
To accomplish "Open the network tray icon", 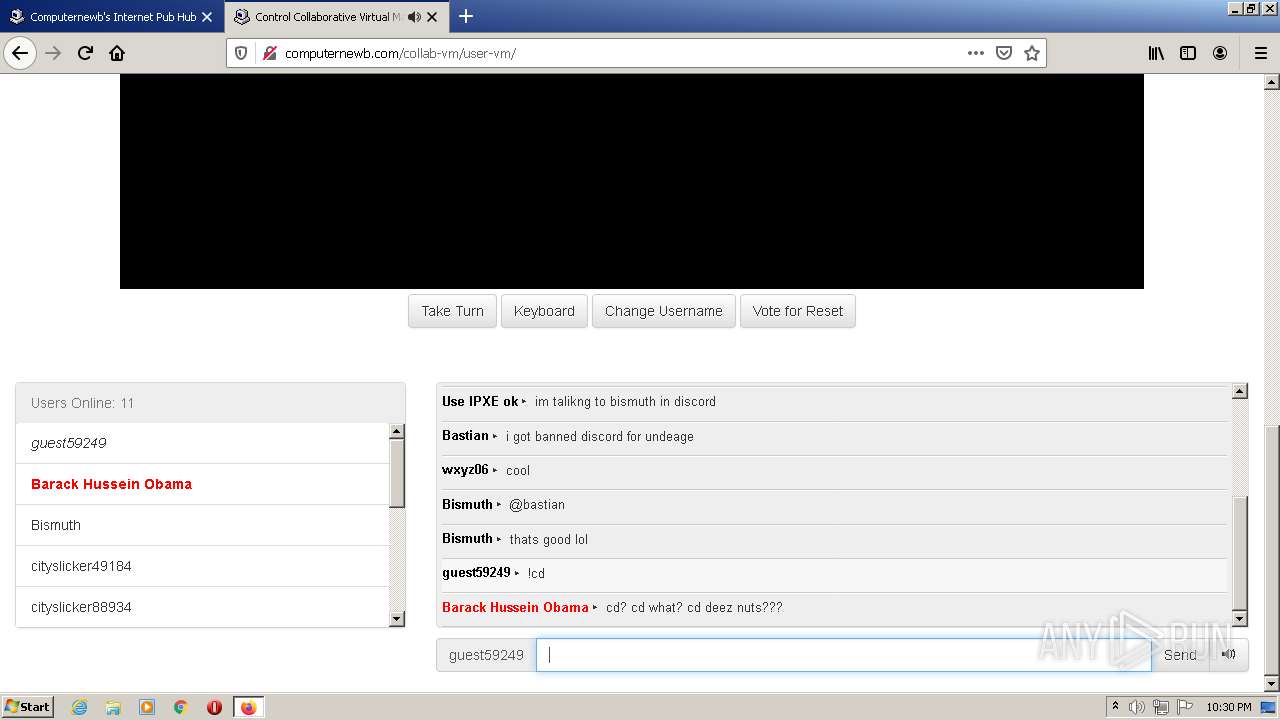I will [x=1161, y=707].
